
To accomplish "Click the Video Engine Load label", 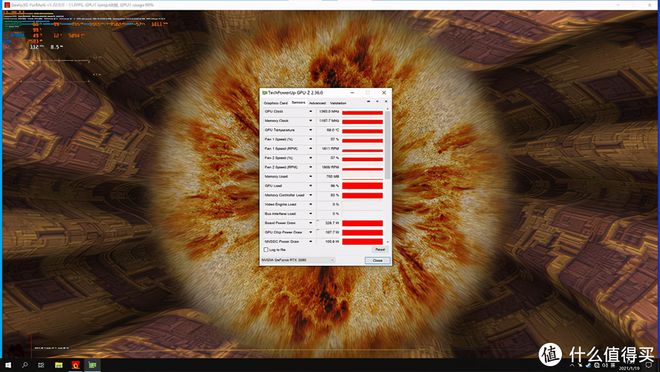I will [280, 204].
